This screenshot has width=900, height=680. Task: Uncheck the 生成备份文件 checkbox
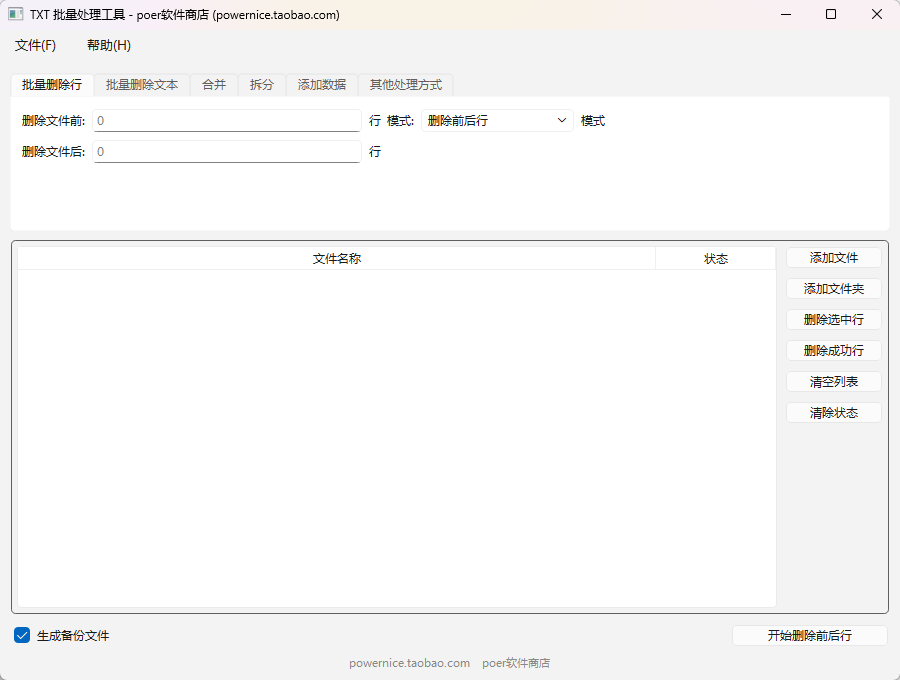click(22, 635)
